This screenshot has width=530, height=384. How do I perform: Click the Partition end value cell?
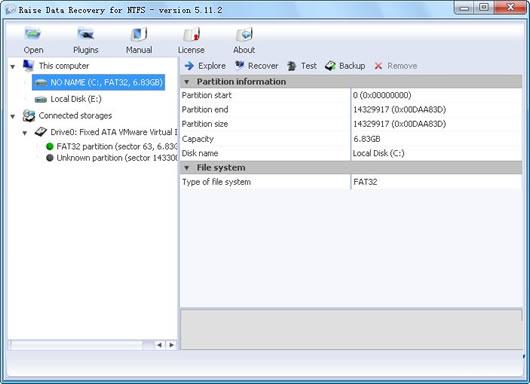pyautogui.click(x=436, y=110)
